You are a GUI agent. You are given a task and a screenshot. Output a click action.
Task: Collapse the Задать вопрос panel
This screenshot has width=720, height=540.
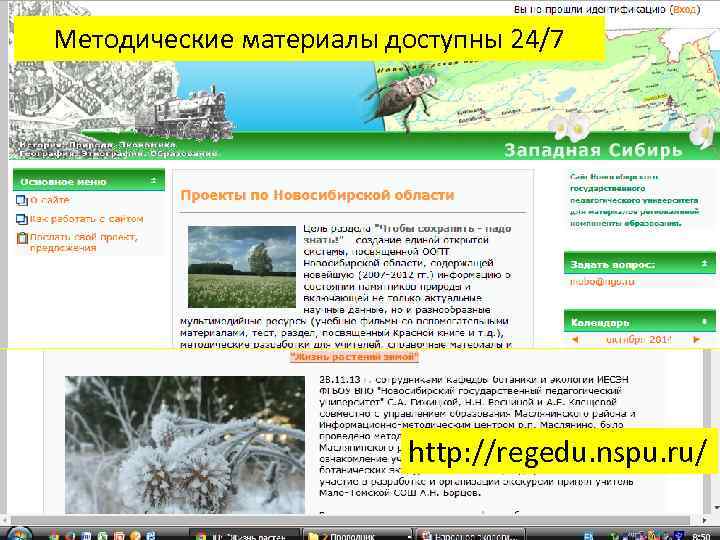[x=704, y=264]
